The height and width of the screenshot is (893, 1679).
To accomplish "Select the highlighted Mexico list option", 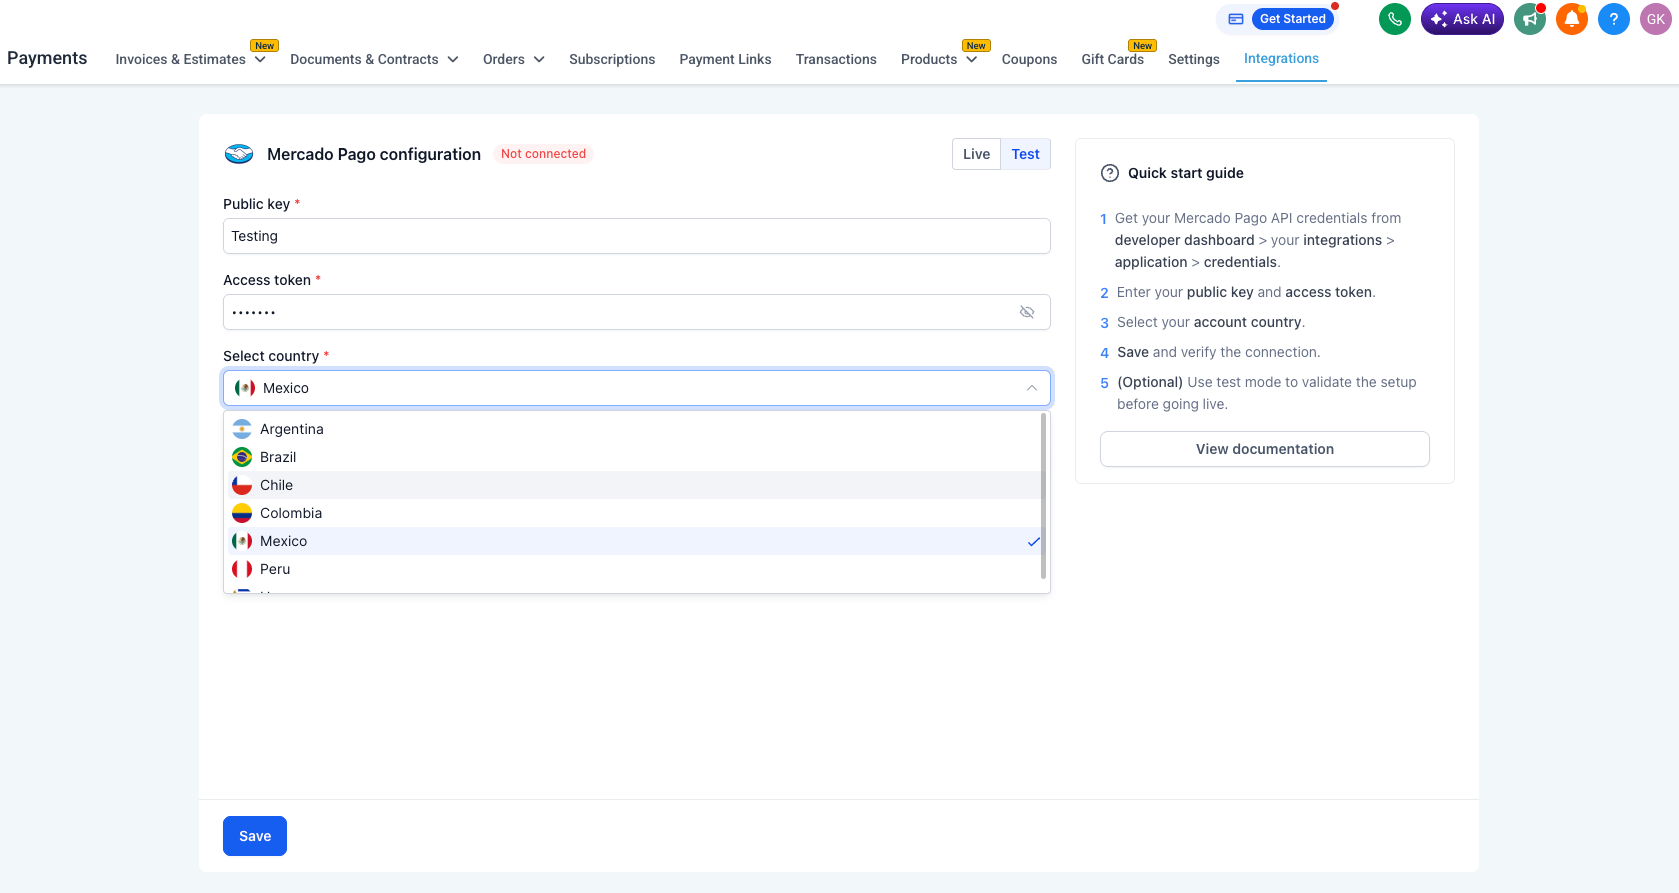I will 633,541.
